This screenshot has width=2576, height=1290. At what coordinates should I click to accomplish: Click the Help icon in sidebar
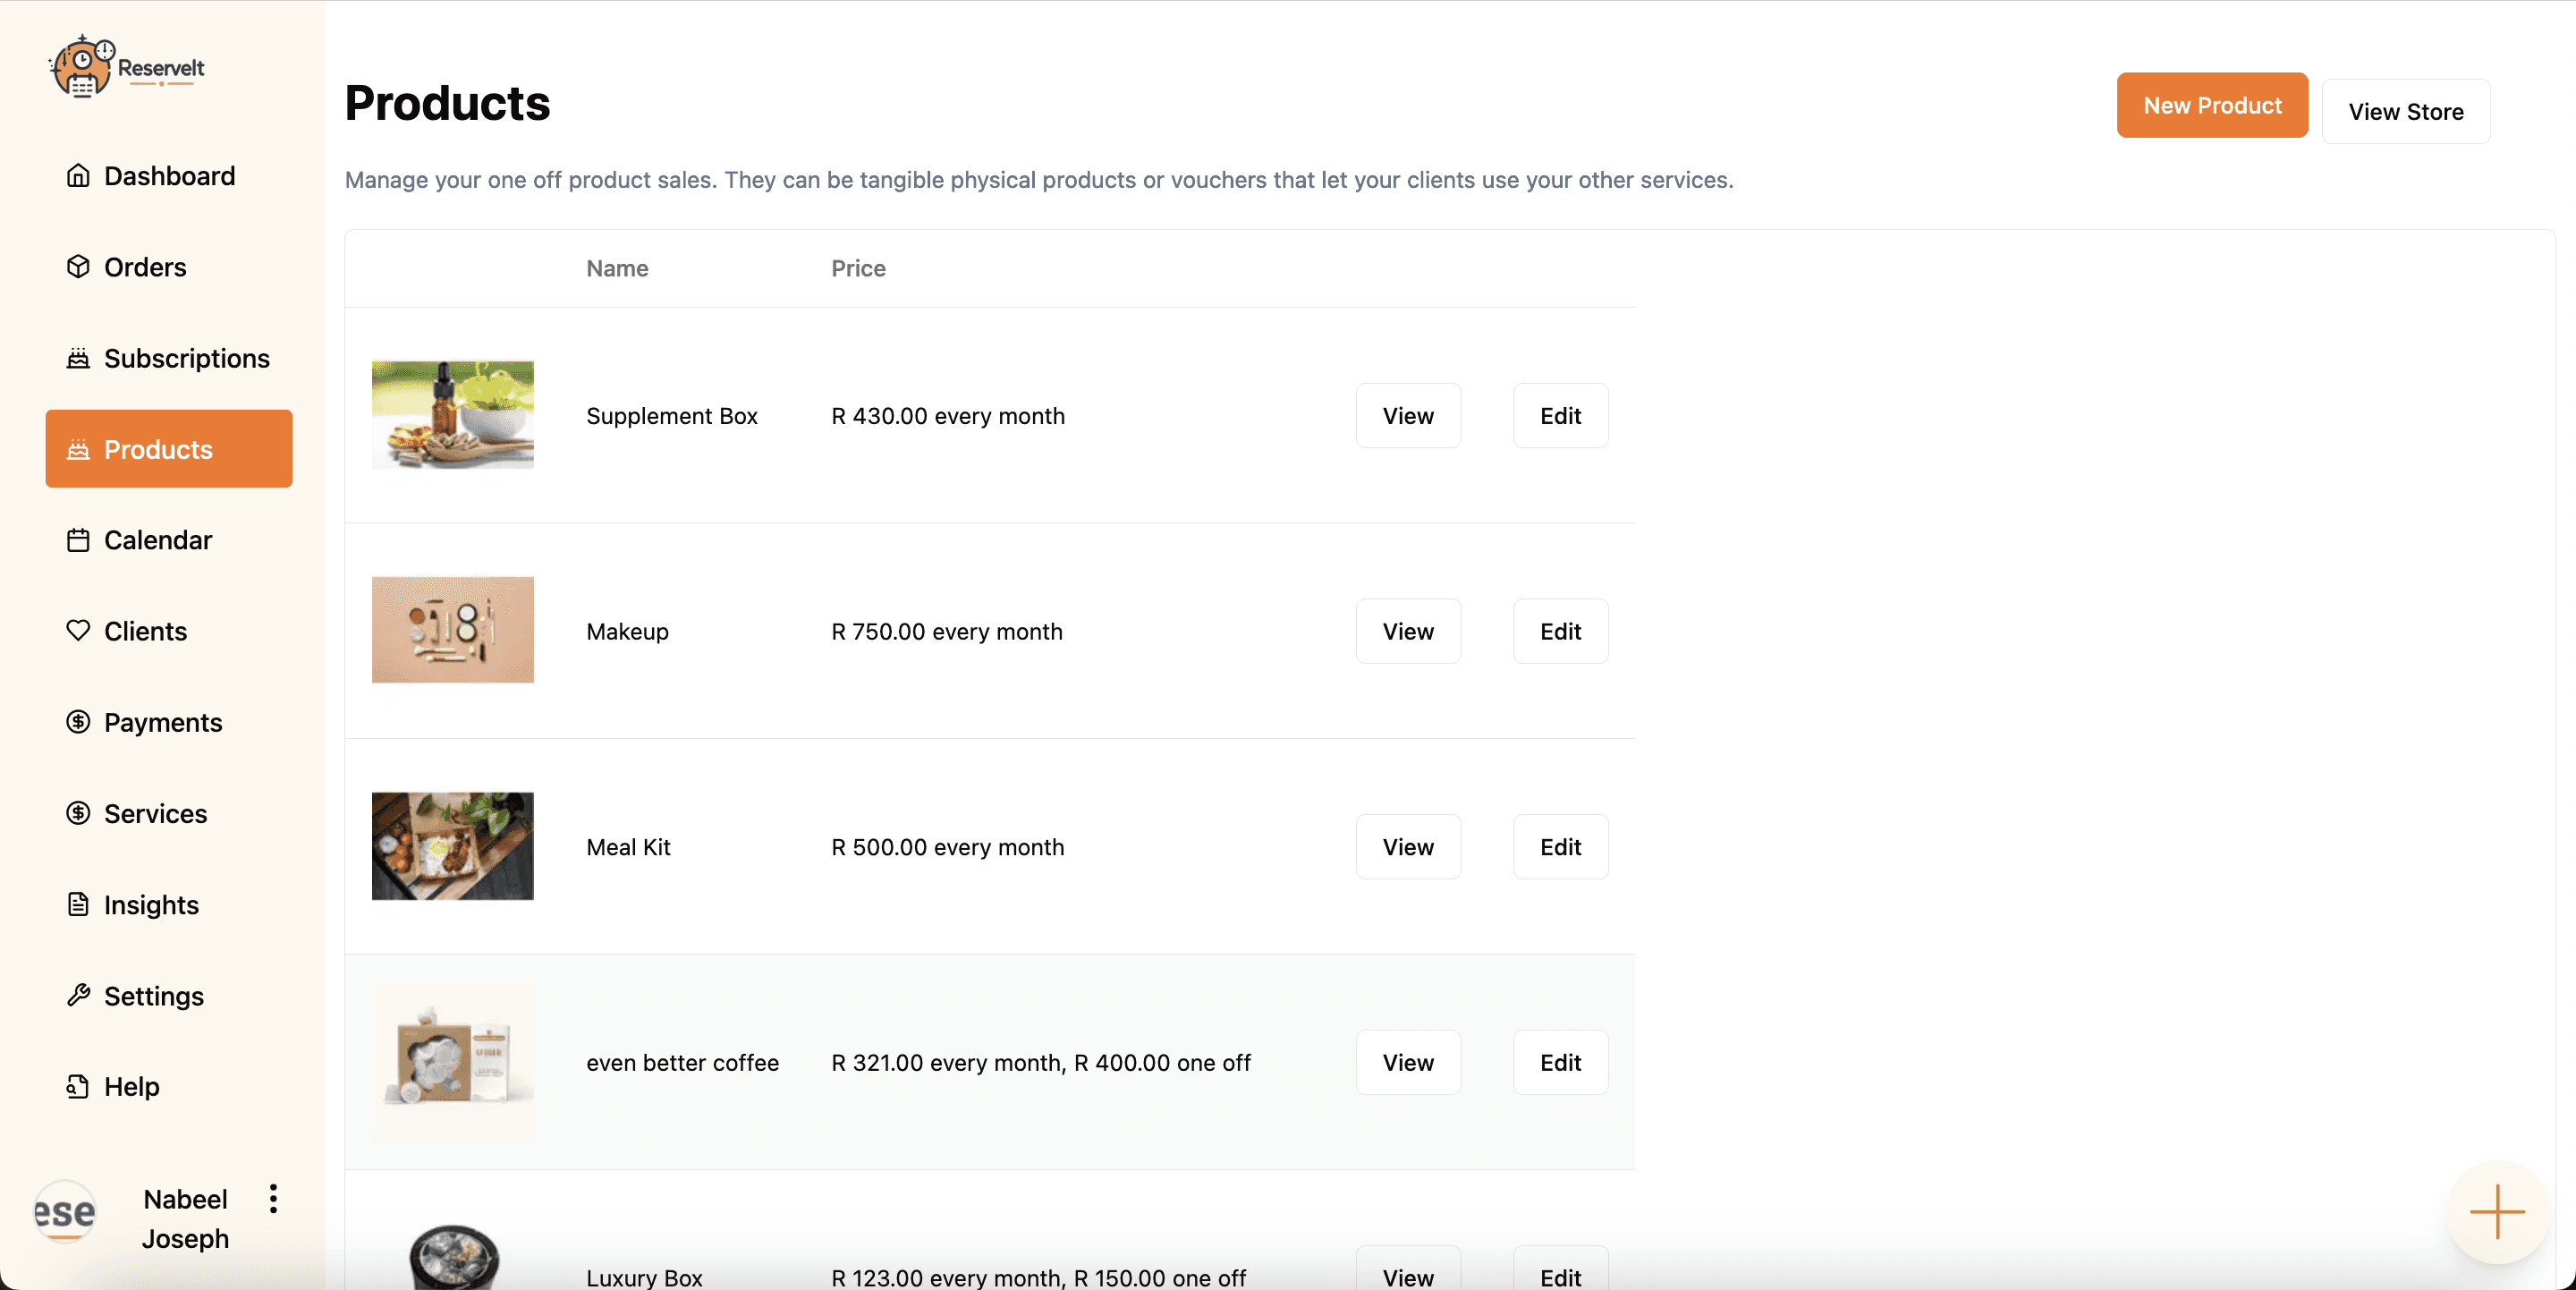tap(78, 1086)
